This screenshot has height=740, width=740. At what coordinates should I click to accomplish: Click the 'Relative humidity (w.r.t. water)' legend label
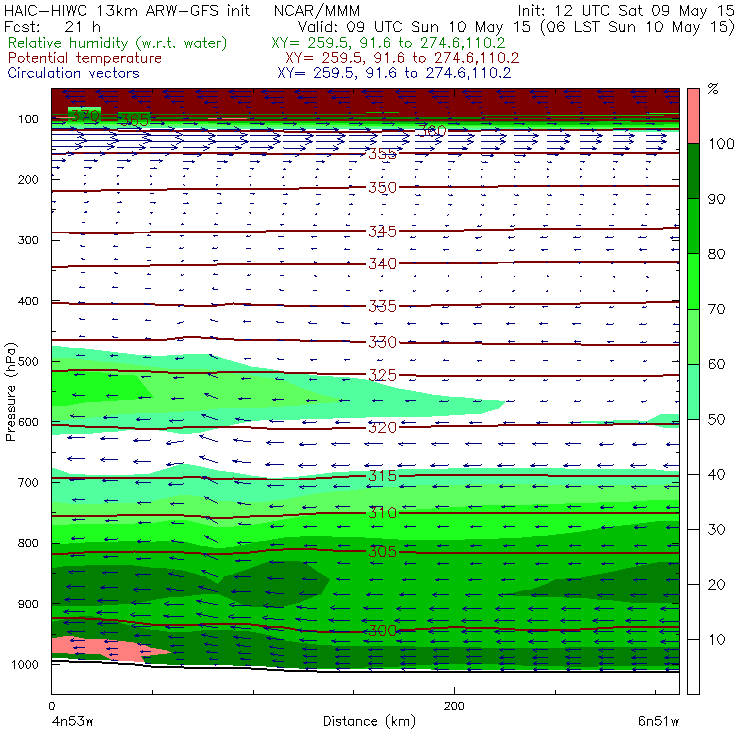pos(118,43)
